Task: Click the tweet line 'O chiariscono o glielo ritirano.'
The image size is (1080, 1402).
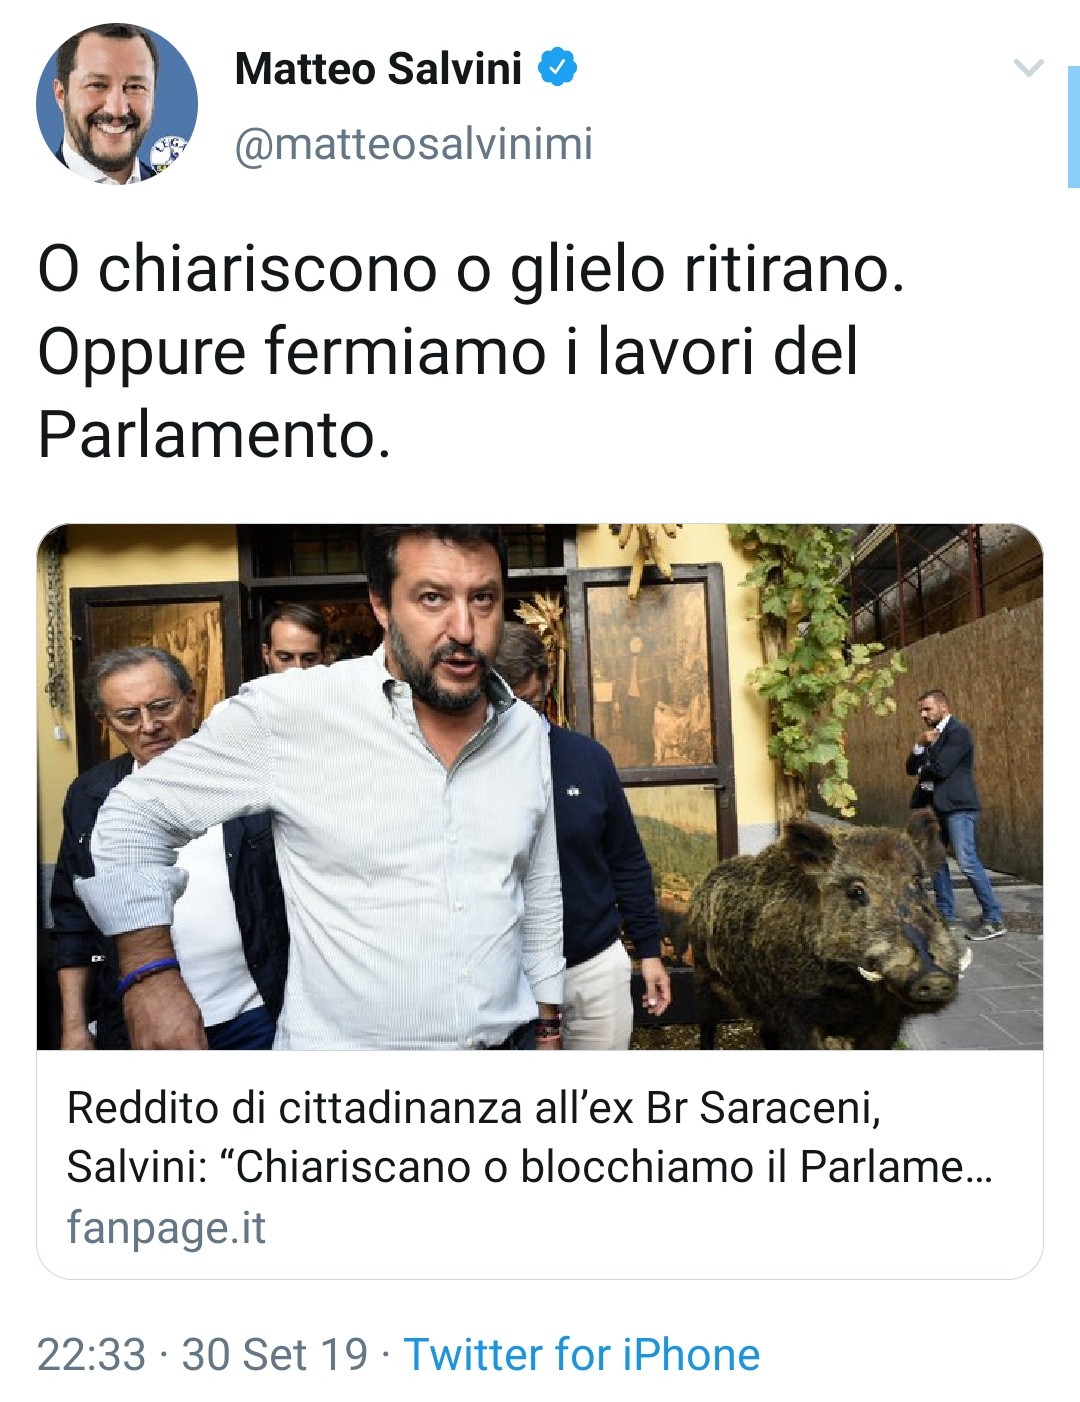Action: click(x=471, y=269)
